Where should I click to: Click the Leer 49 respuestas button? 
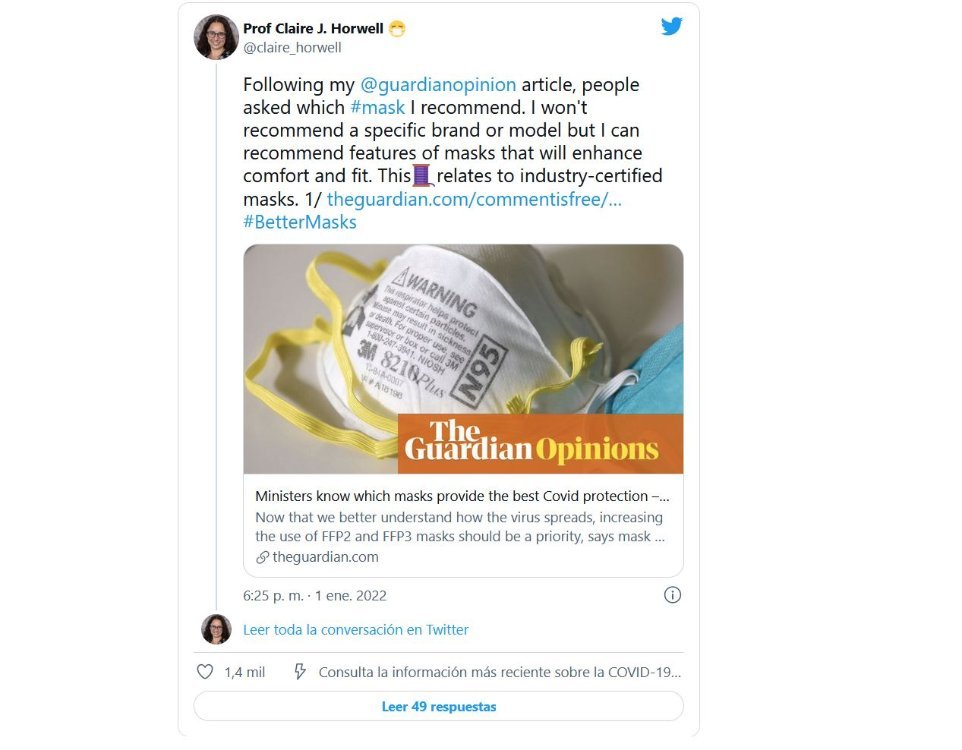point(439,706)
